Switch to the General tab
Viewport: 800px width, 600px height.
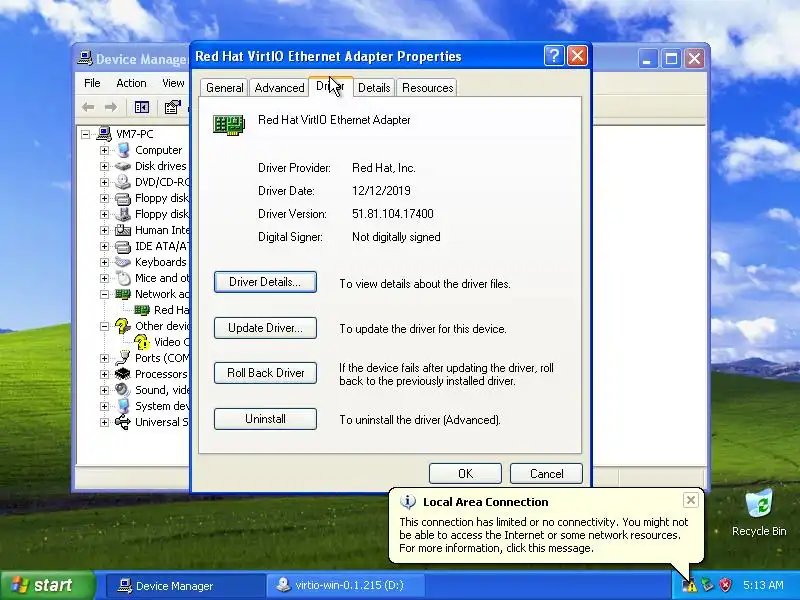224,88
